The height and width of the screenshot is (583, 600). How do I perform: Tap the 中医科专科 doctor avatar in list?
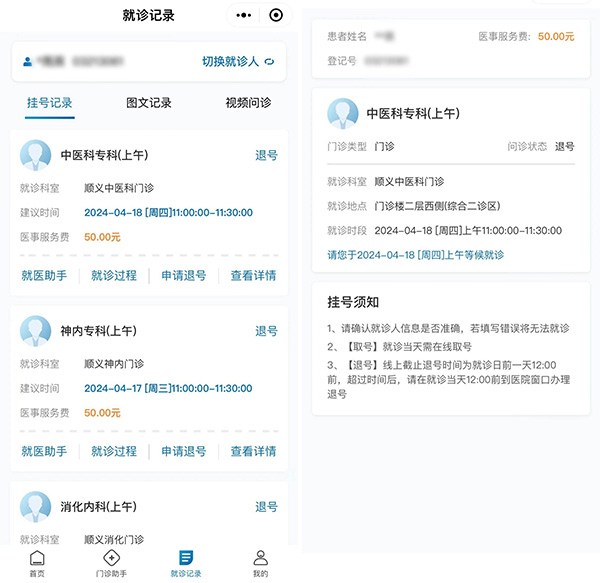(36, 155)
